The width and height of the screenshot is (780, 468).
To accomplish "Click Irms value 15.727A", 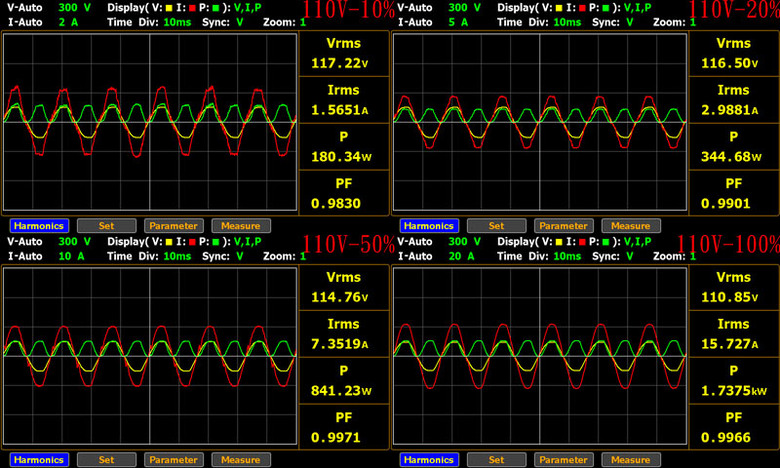I will pyautogui.click(x=730, y=344).
